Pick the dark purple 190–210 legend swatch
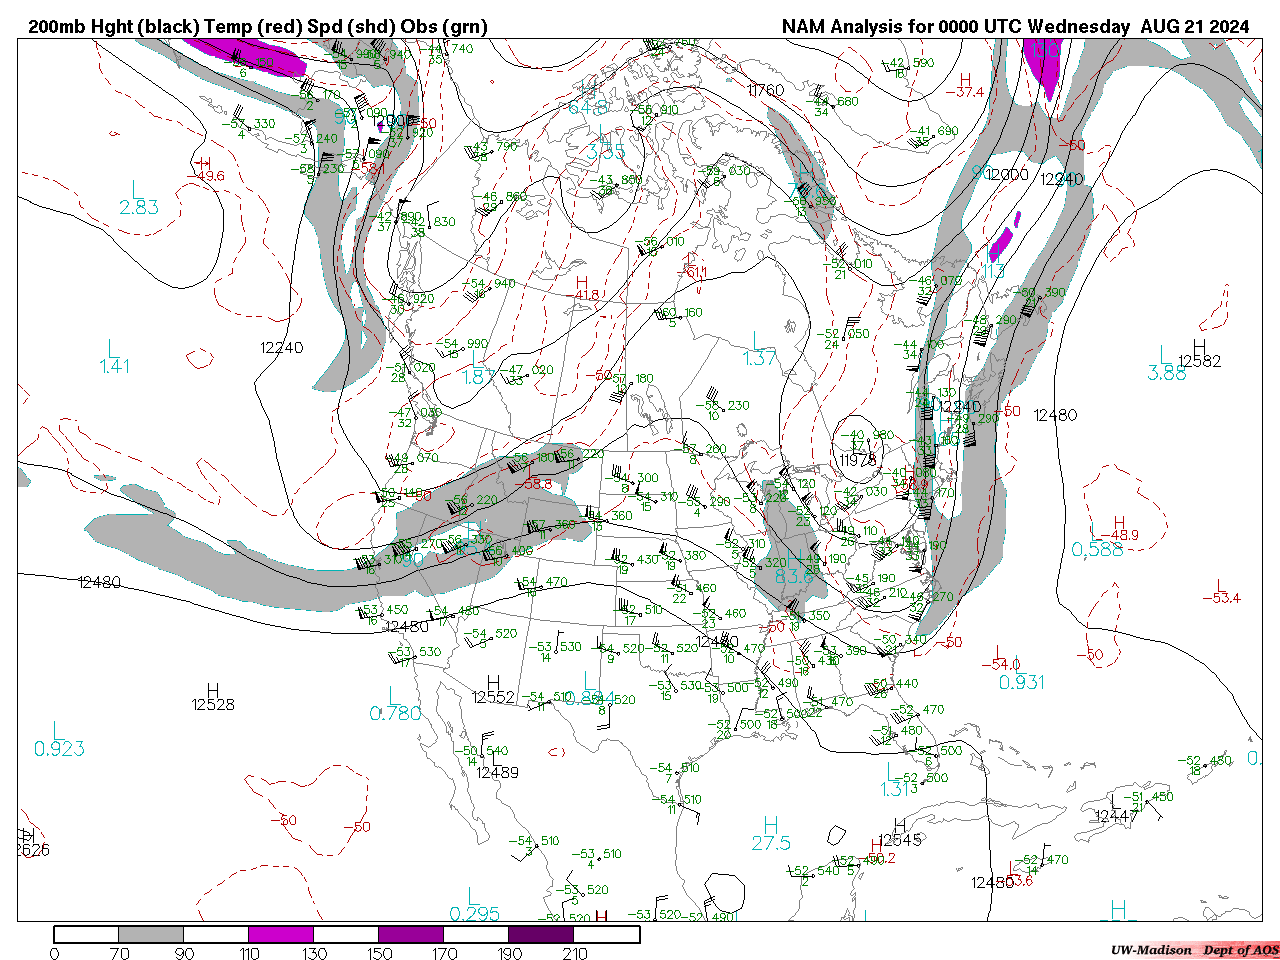This screenshot has height=960, width=1280. click(x=541, y=934)
